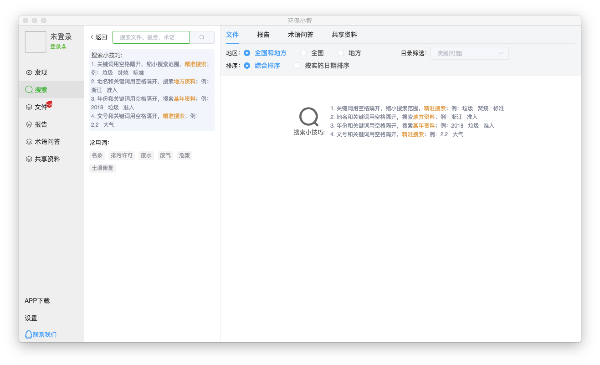600x365 pixels.
Task: Open 共享资料 in the left sidebar
Action: click(x=42, y=159)
